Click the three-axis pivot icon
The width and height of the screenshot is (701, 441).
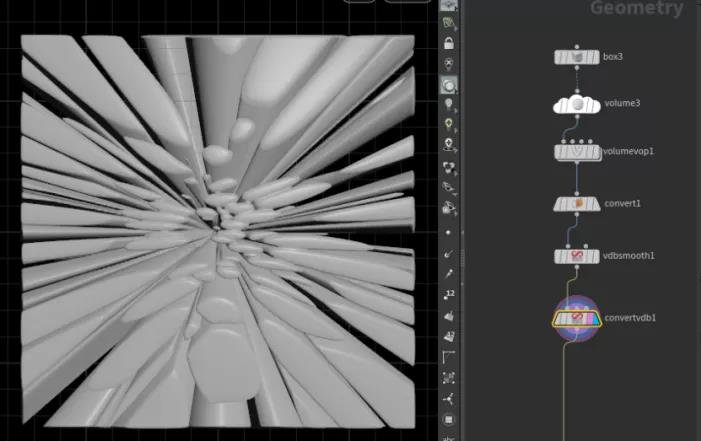448,399
